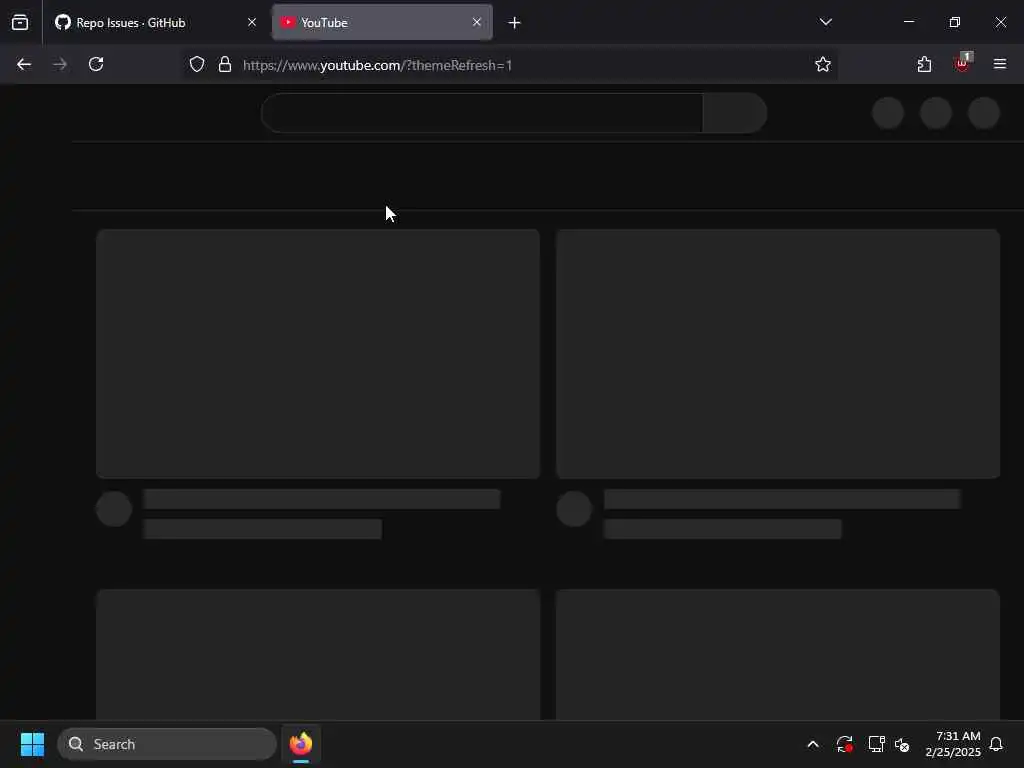Open the sync update tray icon
Screen dimensions: 1024x768
[844, 744]
